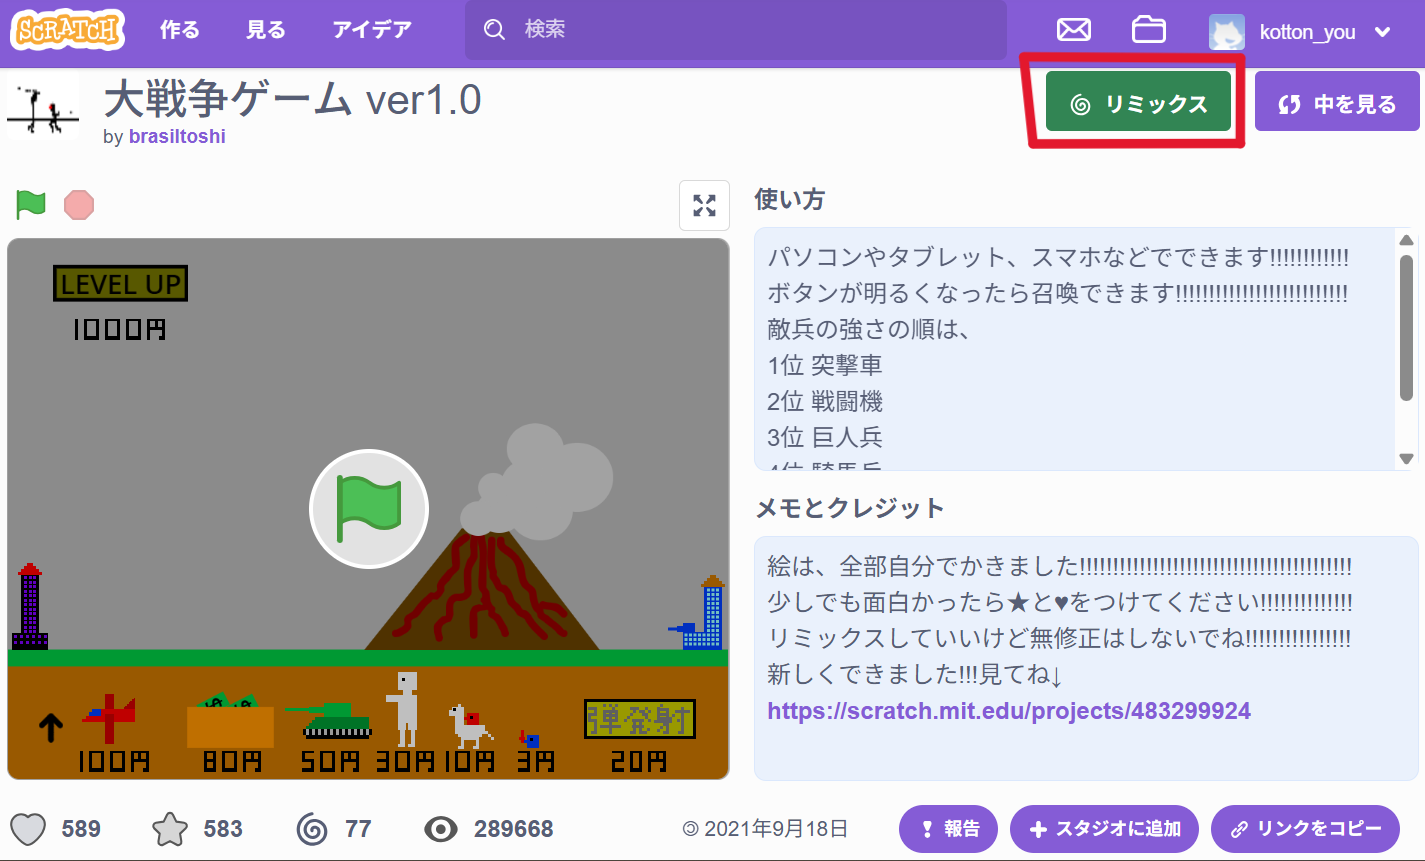Screen dimensions: 1425x861
Task: Toggle the heart love icon
Action: click(29, 829)
